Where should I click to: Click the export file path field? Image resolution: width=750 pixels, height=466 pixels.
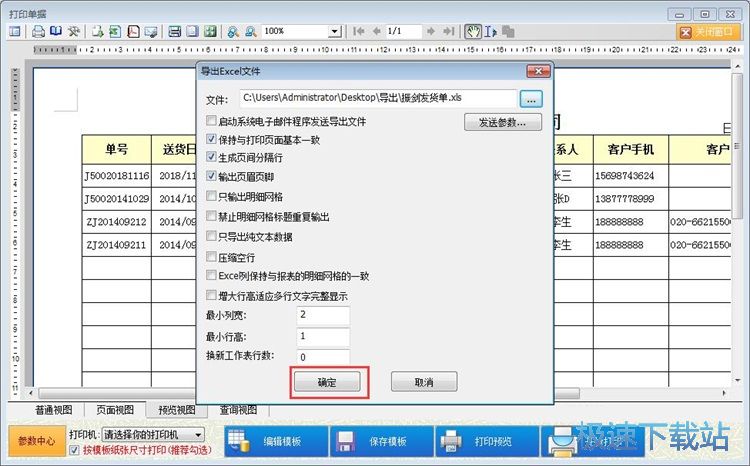coord(378,98)
